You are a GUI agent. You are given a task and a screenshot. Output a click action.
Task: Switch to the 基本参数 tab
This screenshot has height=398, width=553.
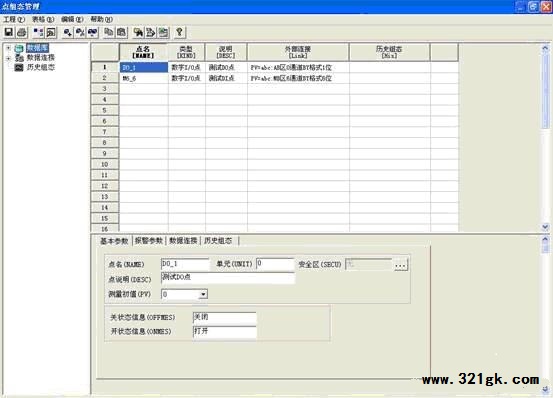[x=114, y=241]
